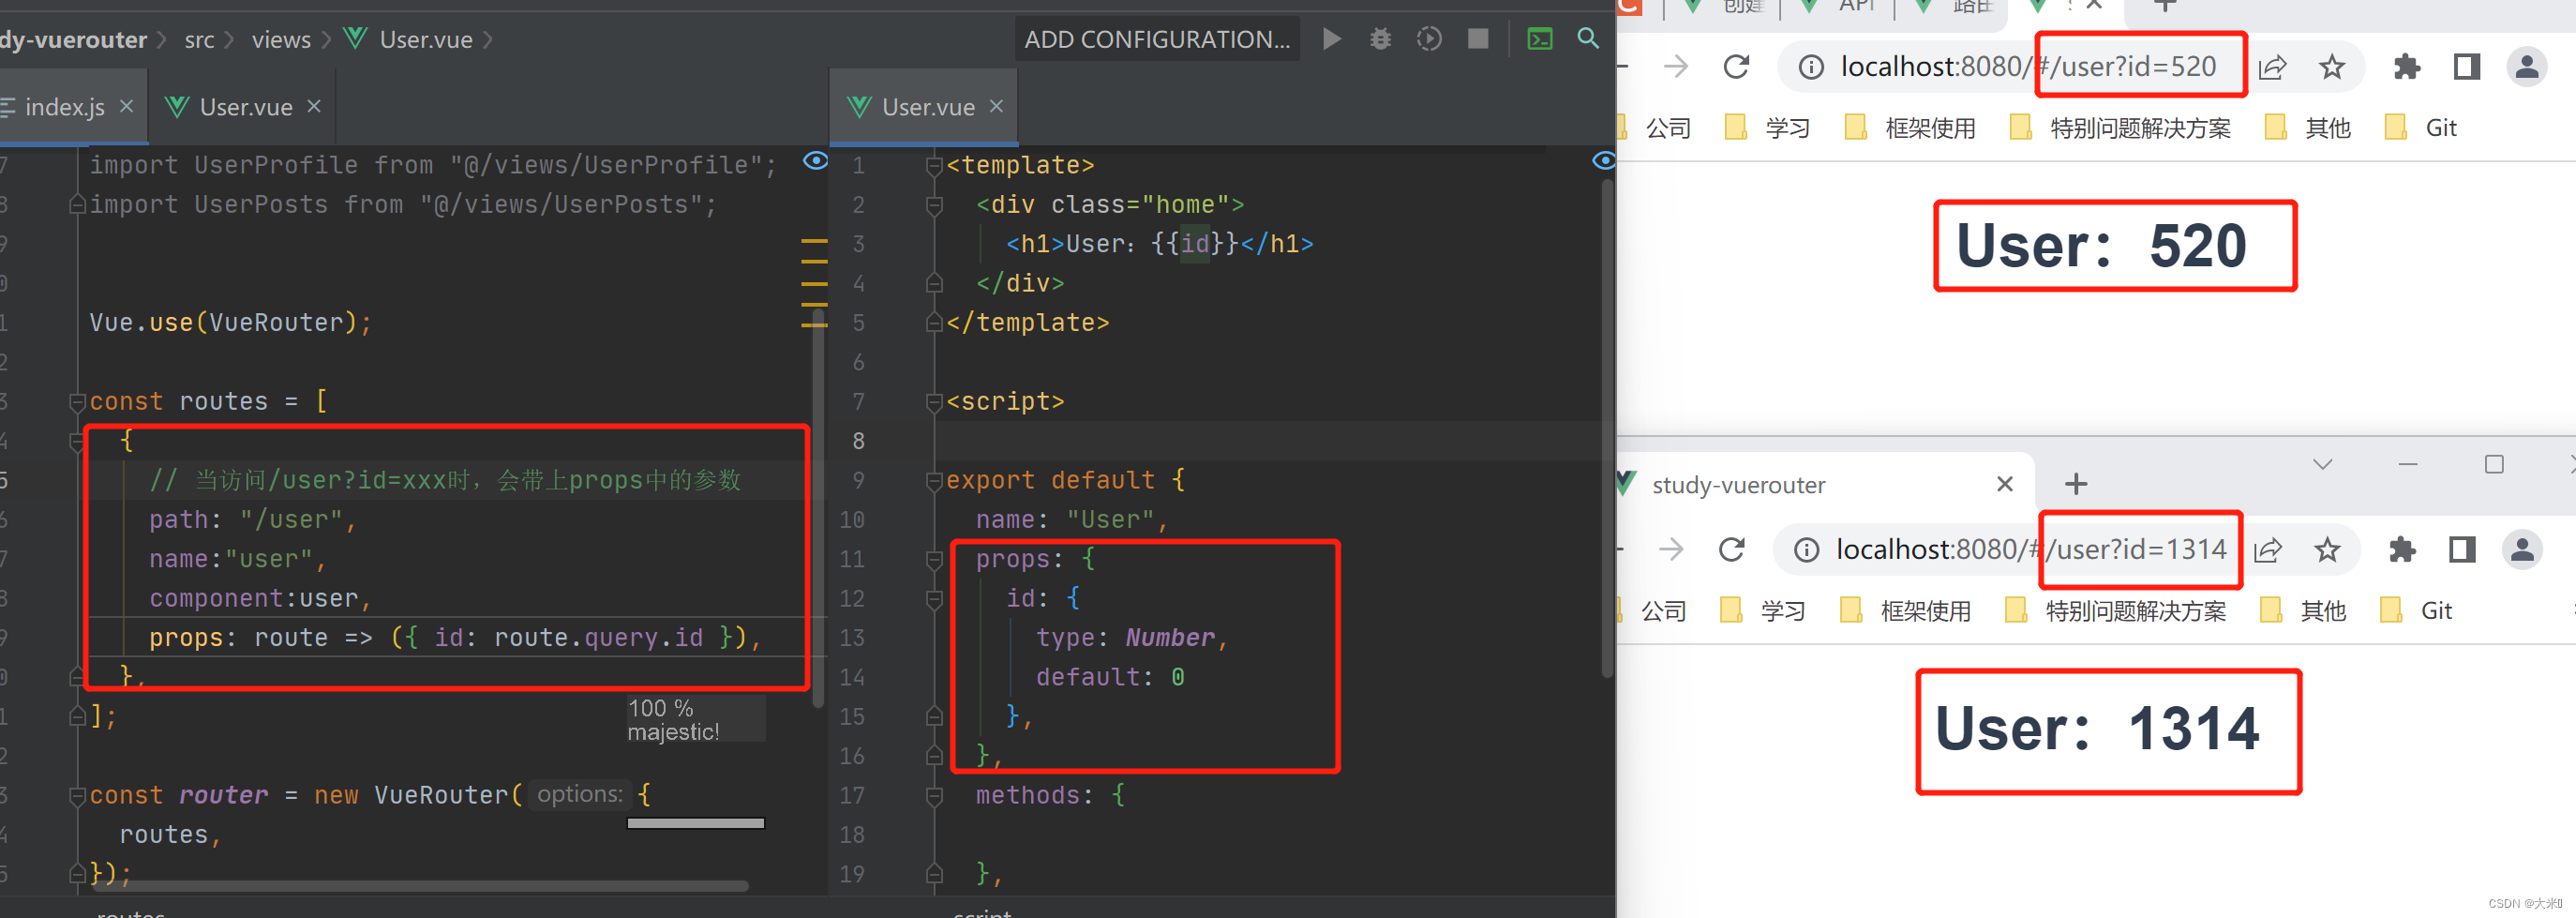Collapse the template tag fold at line 1
This screenshot has height=918, width=2576.
(934, 166)
